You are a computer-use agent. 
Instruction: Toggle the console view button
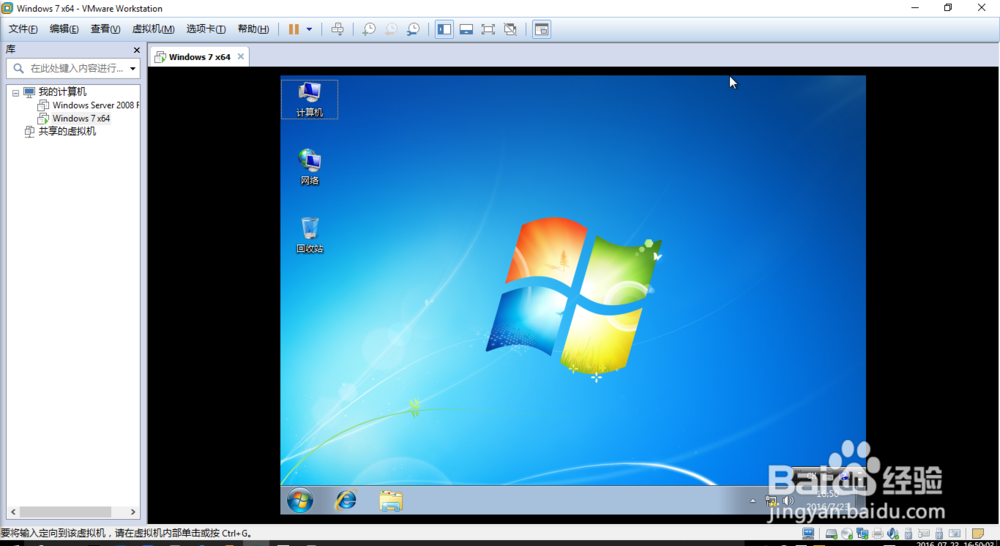tap(541, 29)
